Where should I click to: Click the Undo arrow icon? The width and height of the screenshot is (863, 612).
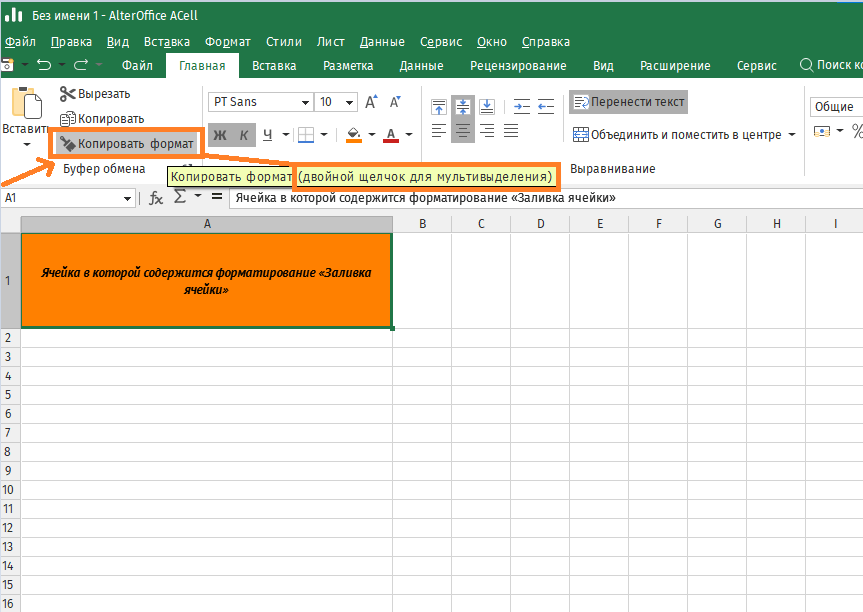click(x=44, y=65)
